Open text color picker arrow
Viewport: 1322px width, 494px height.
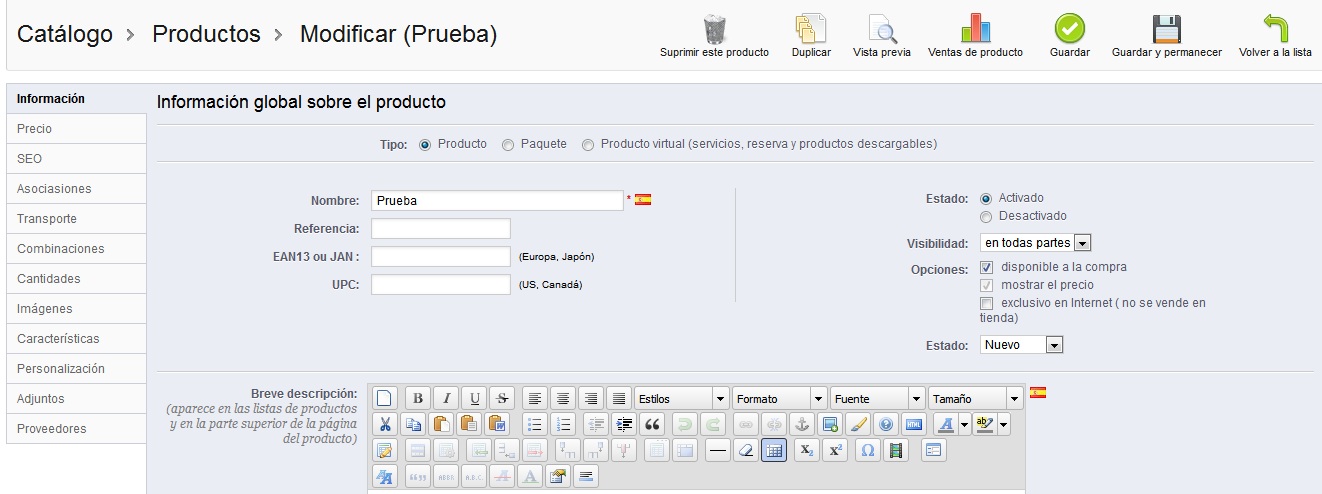click(965, 424)
